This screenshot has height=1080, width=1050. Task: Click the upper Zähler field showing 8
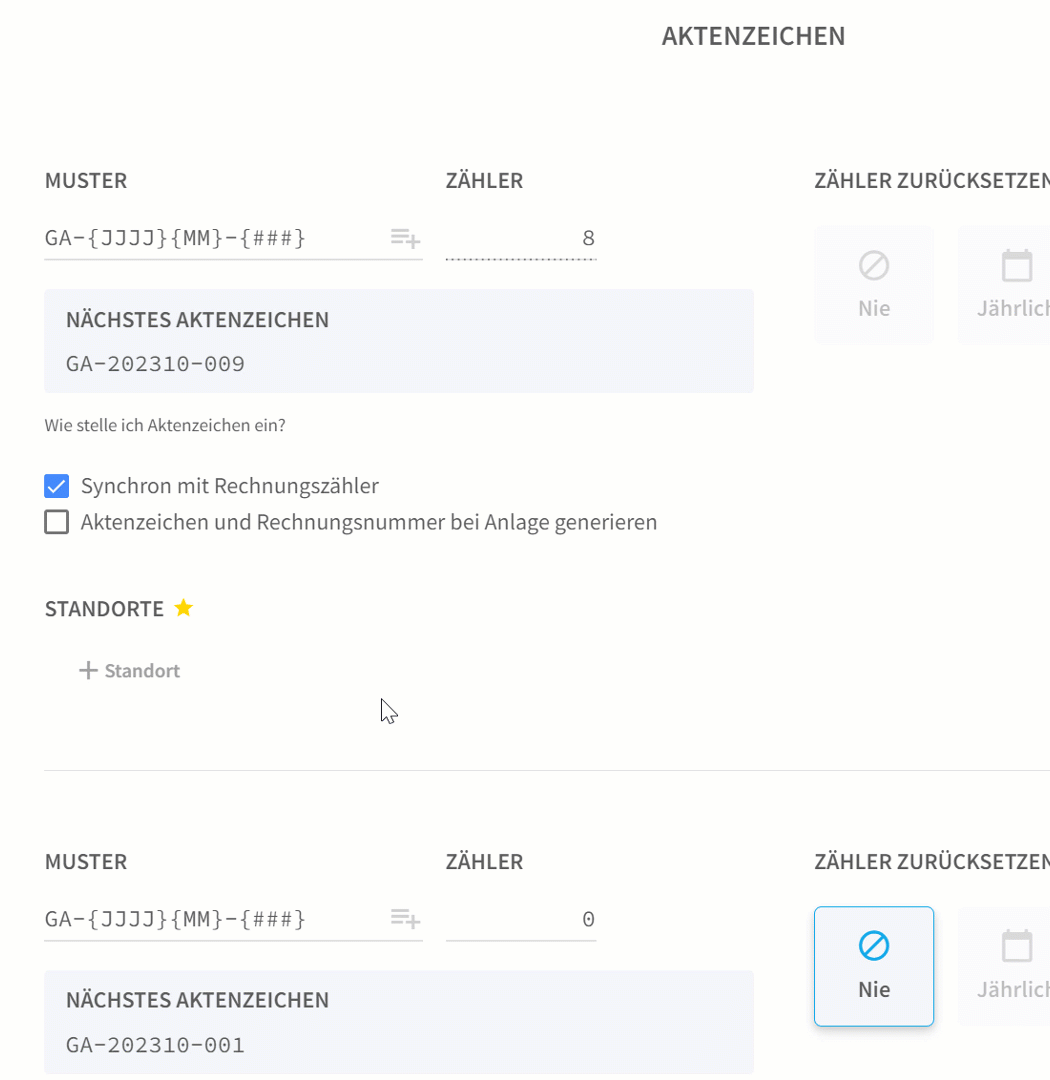(x=521, y=238)
